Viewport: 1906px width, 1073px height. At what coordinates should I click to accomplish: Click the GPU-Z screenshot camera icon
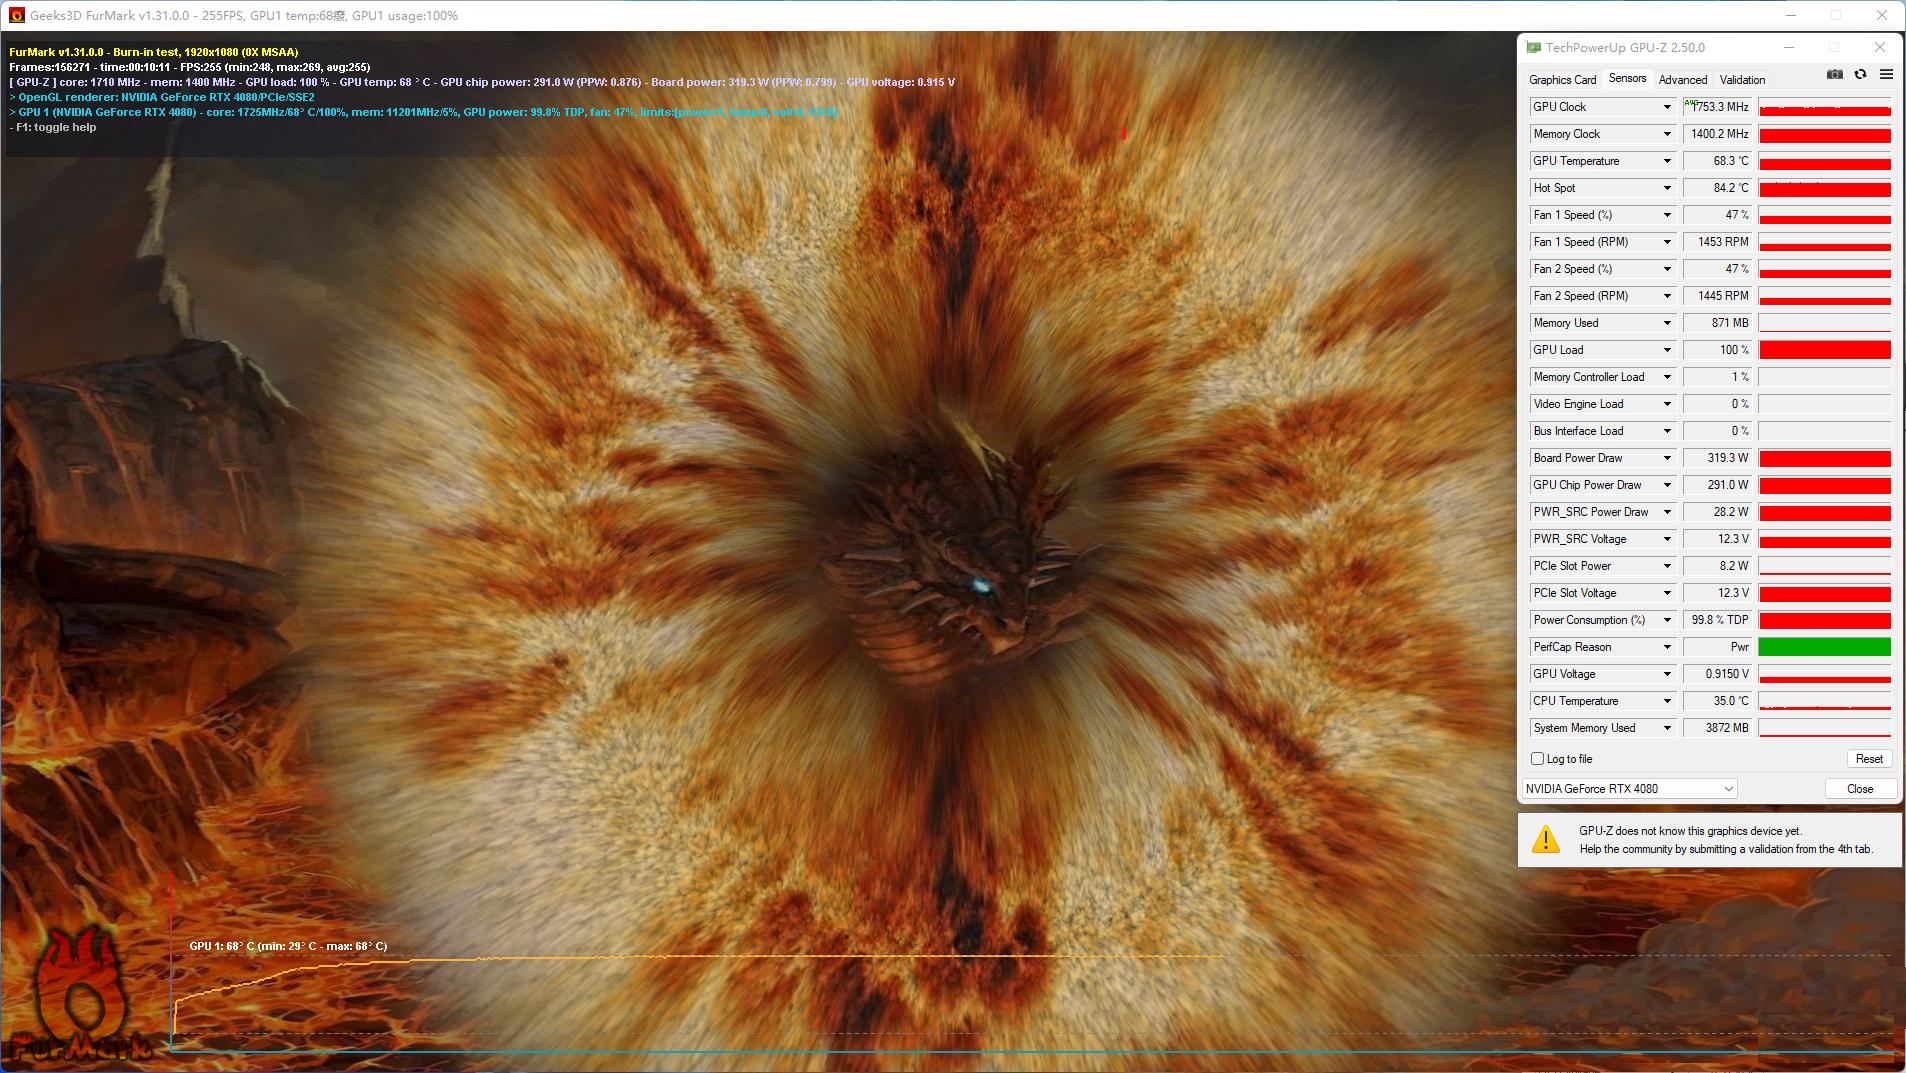click(x=1834, y=75)
